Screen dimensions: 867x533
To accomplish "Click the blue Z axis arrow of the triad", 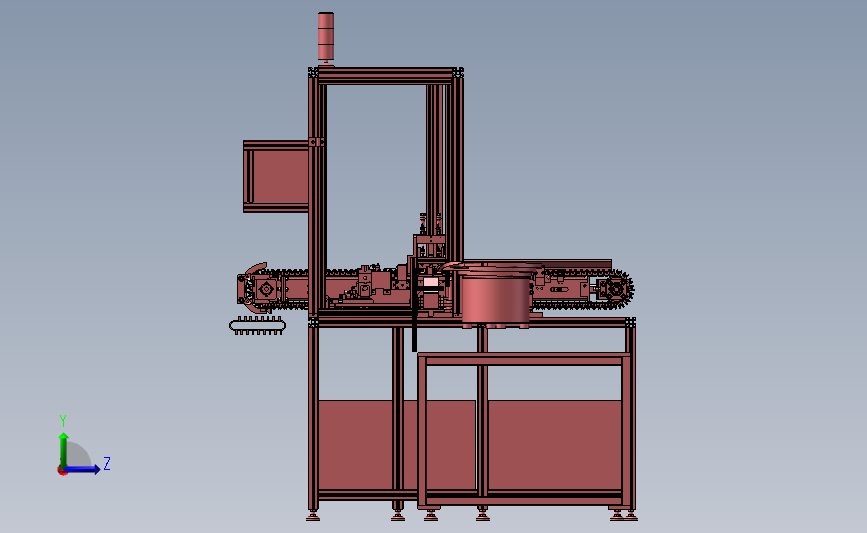I will 82,469.
